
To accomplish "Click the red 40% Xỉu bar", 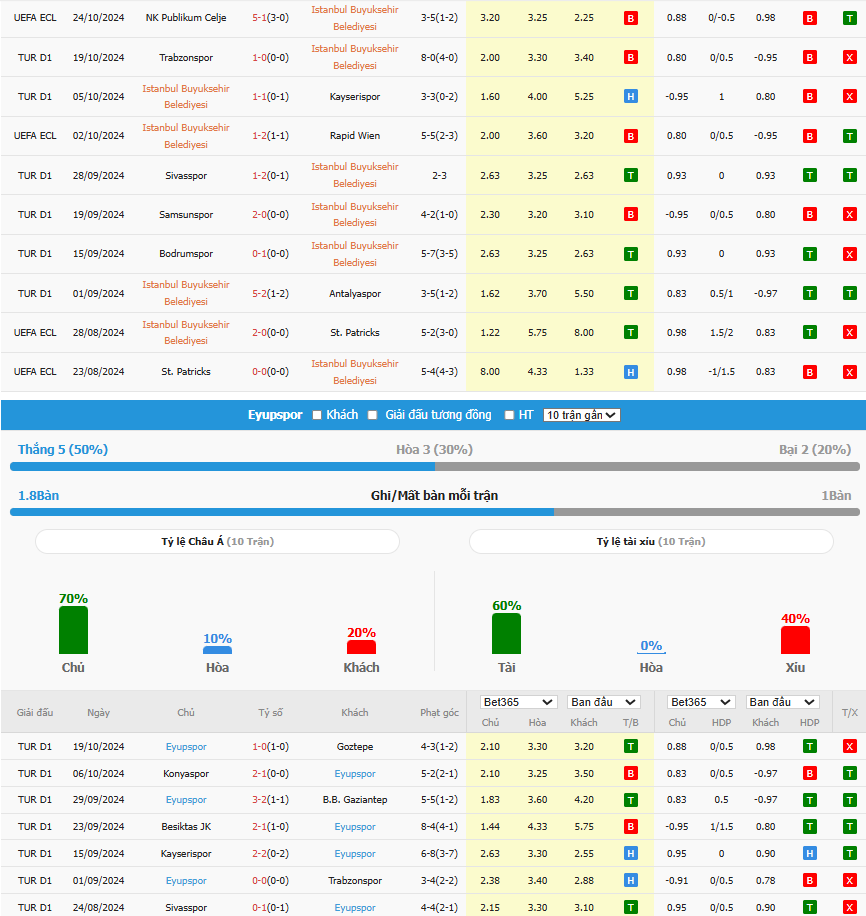I will 795,640.
